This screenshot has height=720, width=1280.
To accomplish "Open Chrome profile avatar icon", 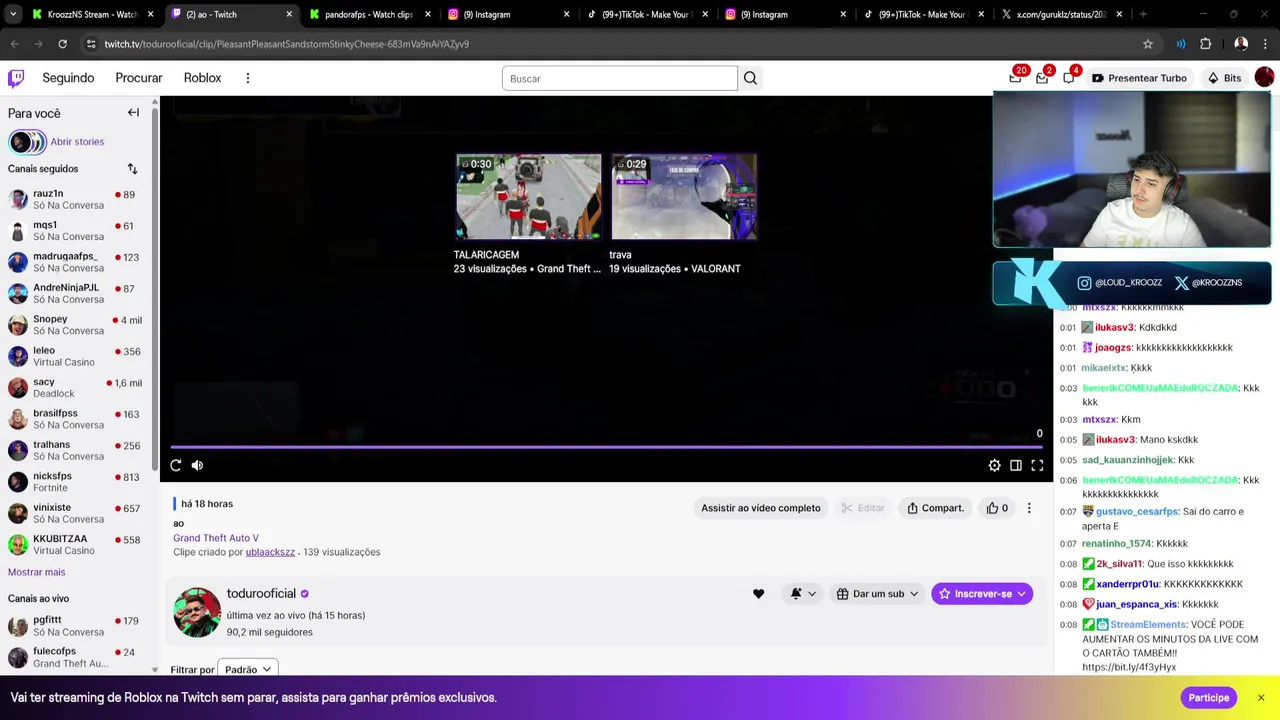I will pyautogui.click(x=1241, y=44).
